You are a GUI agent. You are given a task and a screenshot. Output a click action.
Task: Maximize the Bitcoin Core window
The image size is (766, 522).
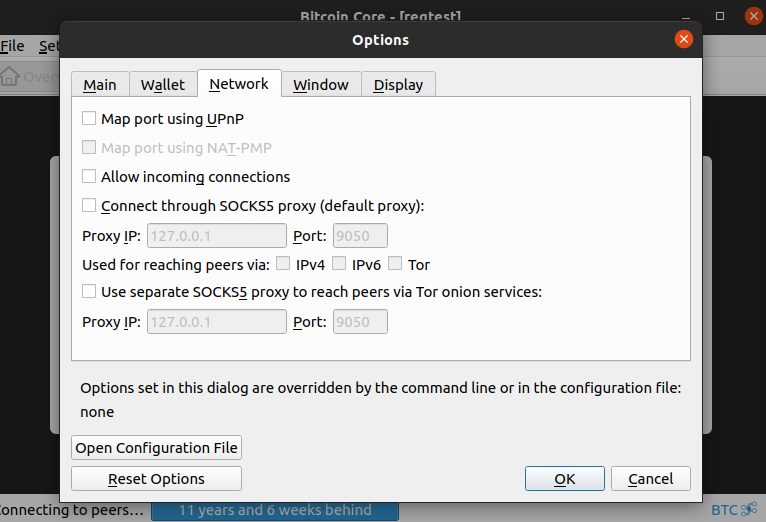coord(720,16)
